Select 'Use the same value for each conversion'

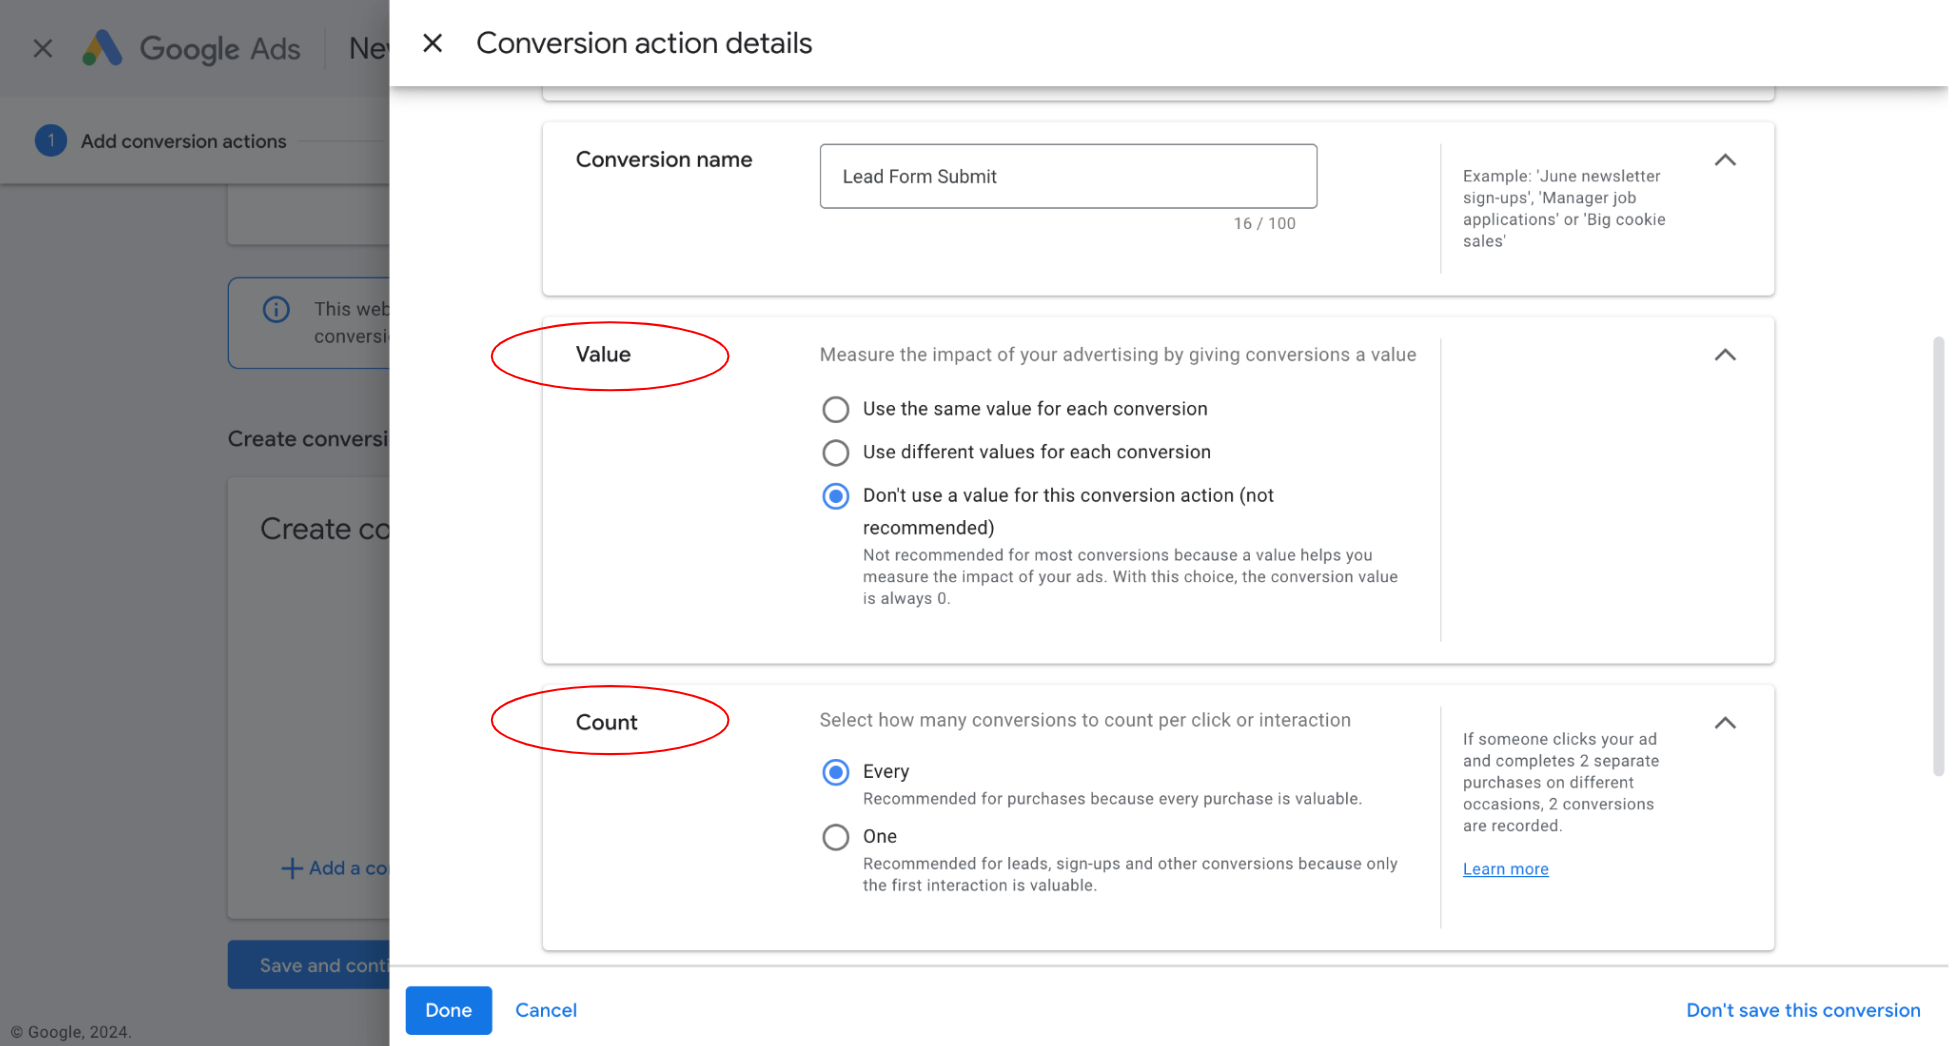pyautogui.click(x=835, y=409)
